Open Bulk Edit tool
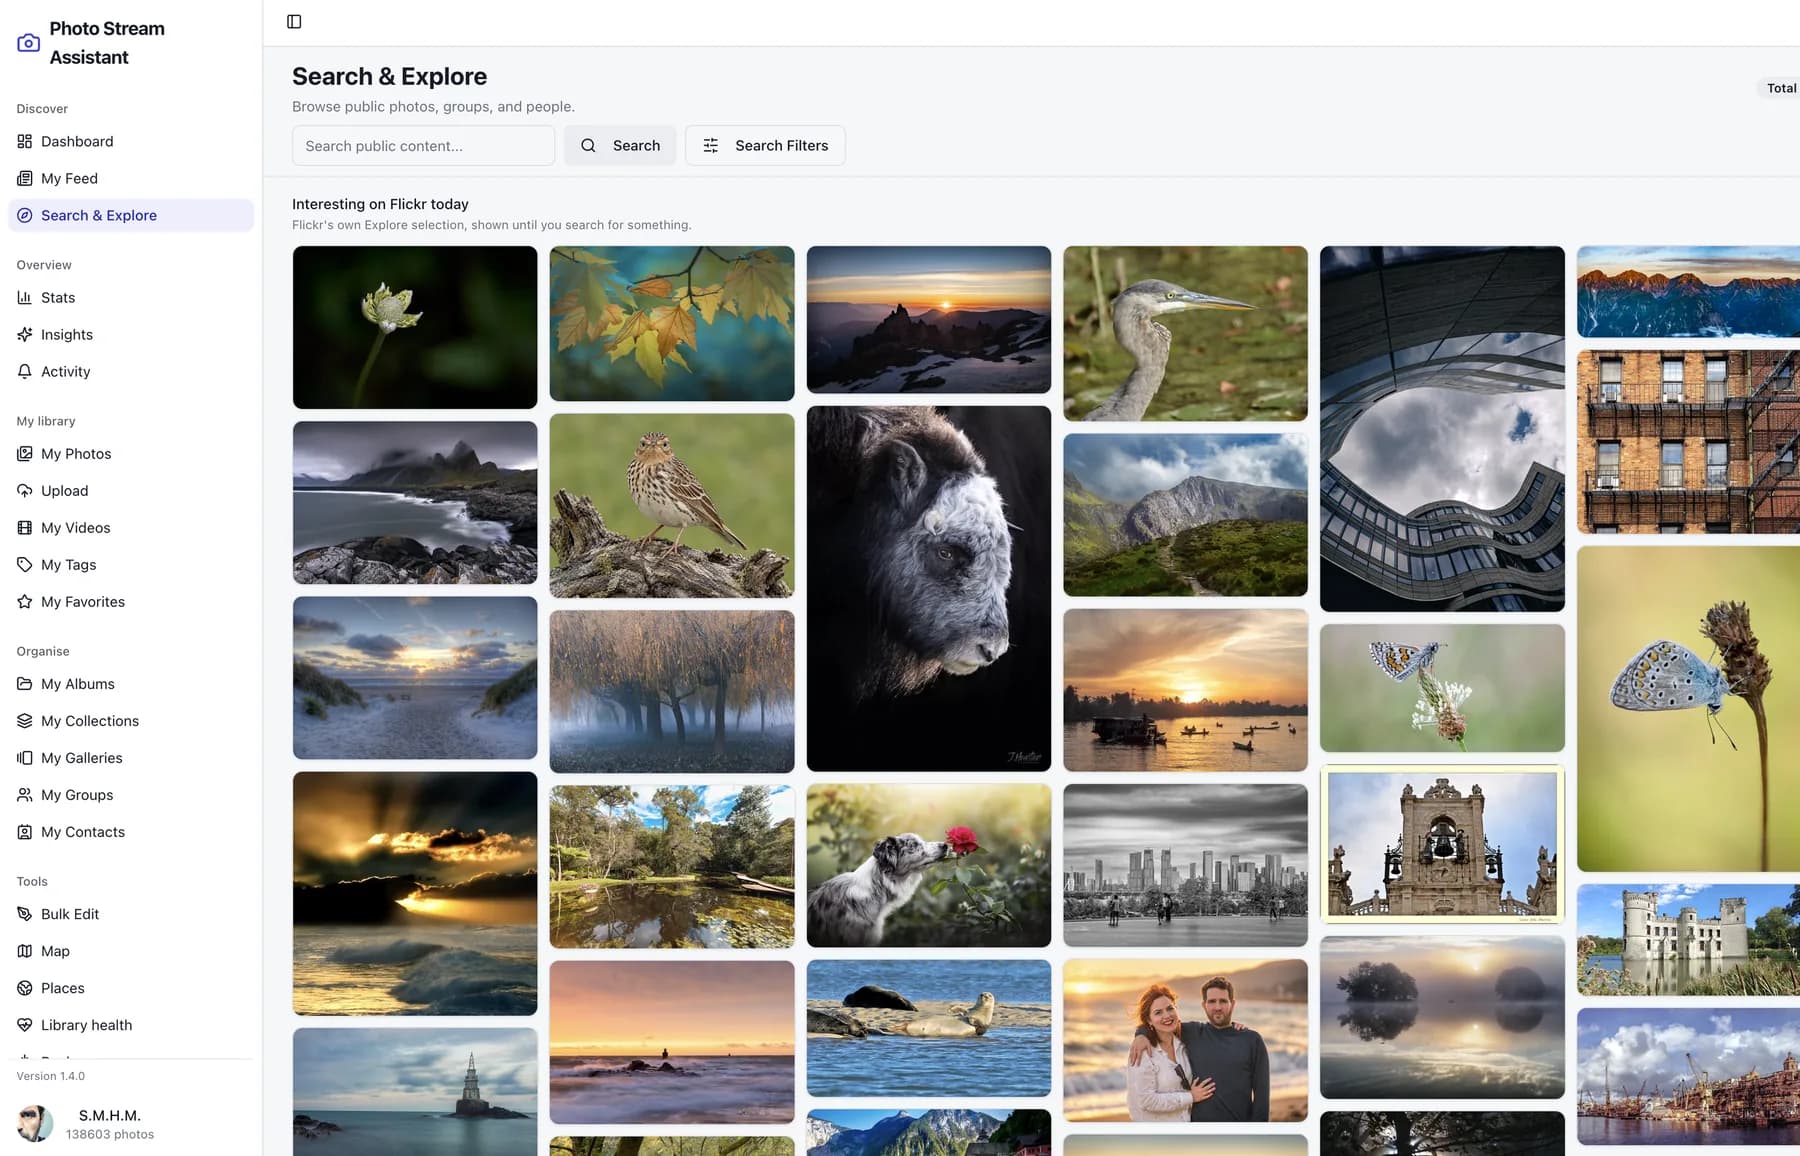1800x1156 pixels. click(131, 914)
